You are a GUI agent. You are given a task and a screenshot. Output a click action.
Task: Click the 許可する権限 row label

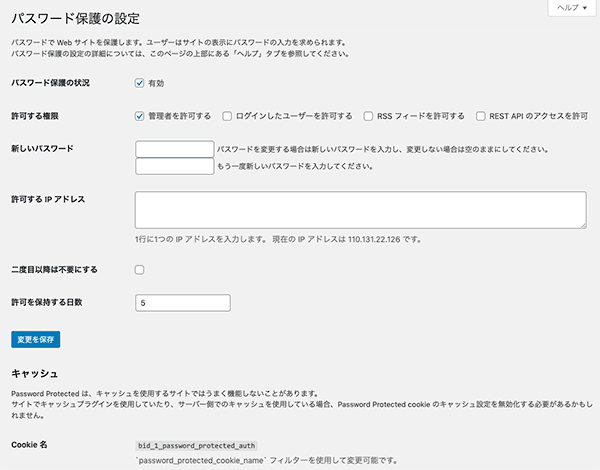(x=37, y=116)
